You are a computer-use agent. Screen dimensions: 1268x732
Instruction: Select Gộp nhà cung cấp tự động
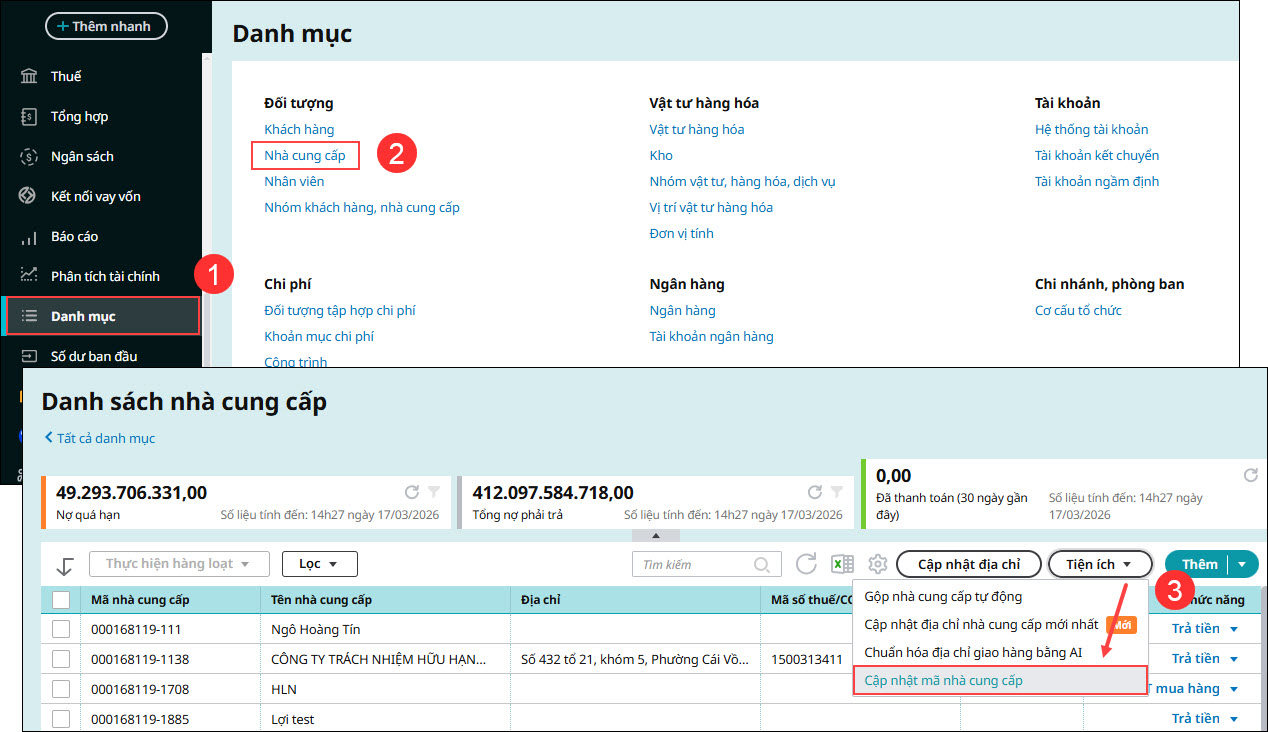(x=942, y=597)
